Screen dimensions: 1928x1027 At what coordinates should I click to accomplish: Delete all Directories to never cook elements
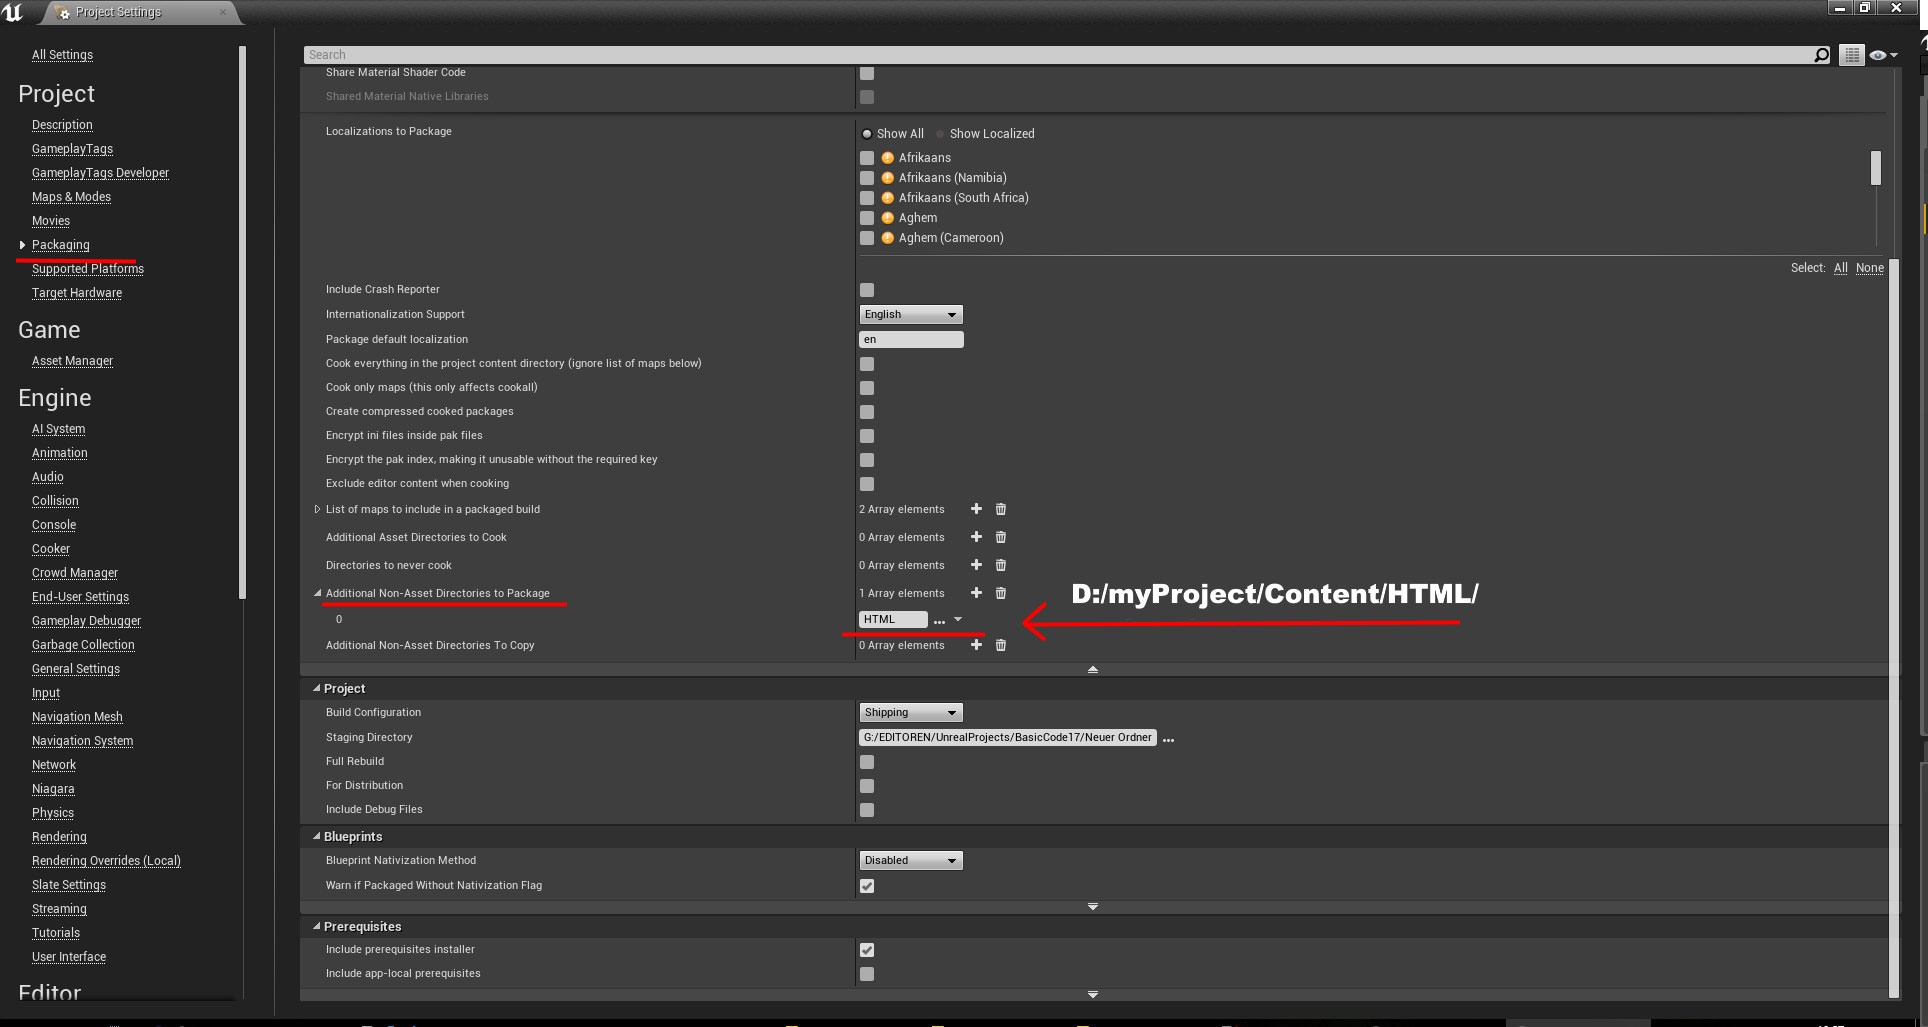point(1001,565)
